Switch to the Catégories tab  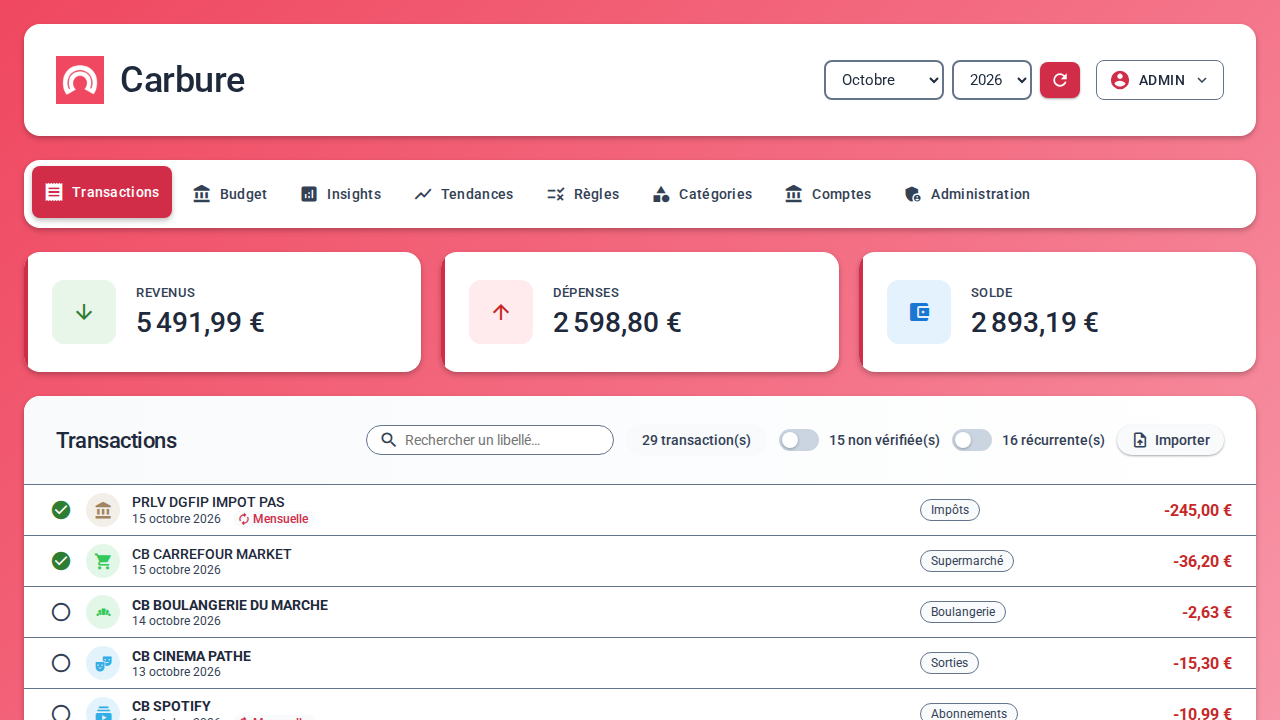click(x=702, y=194)
